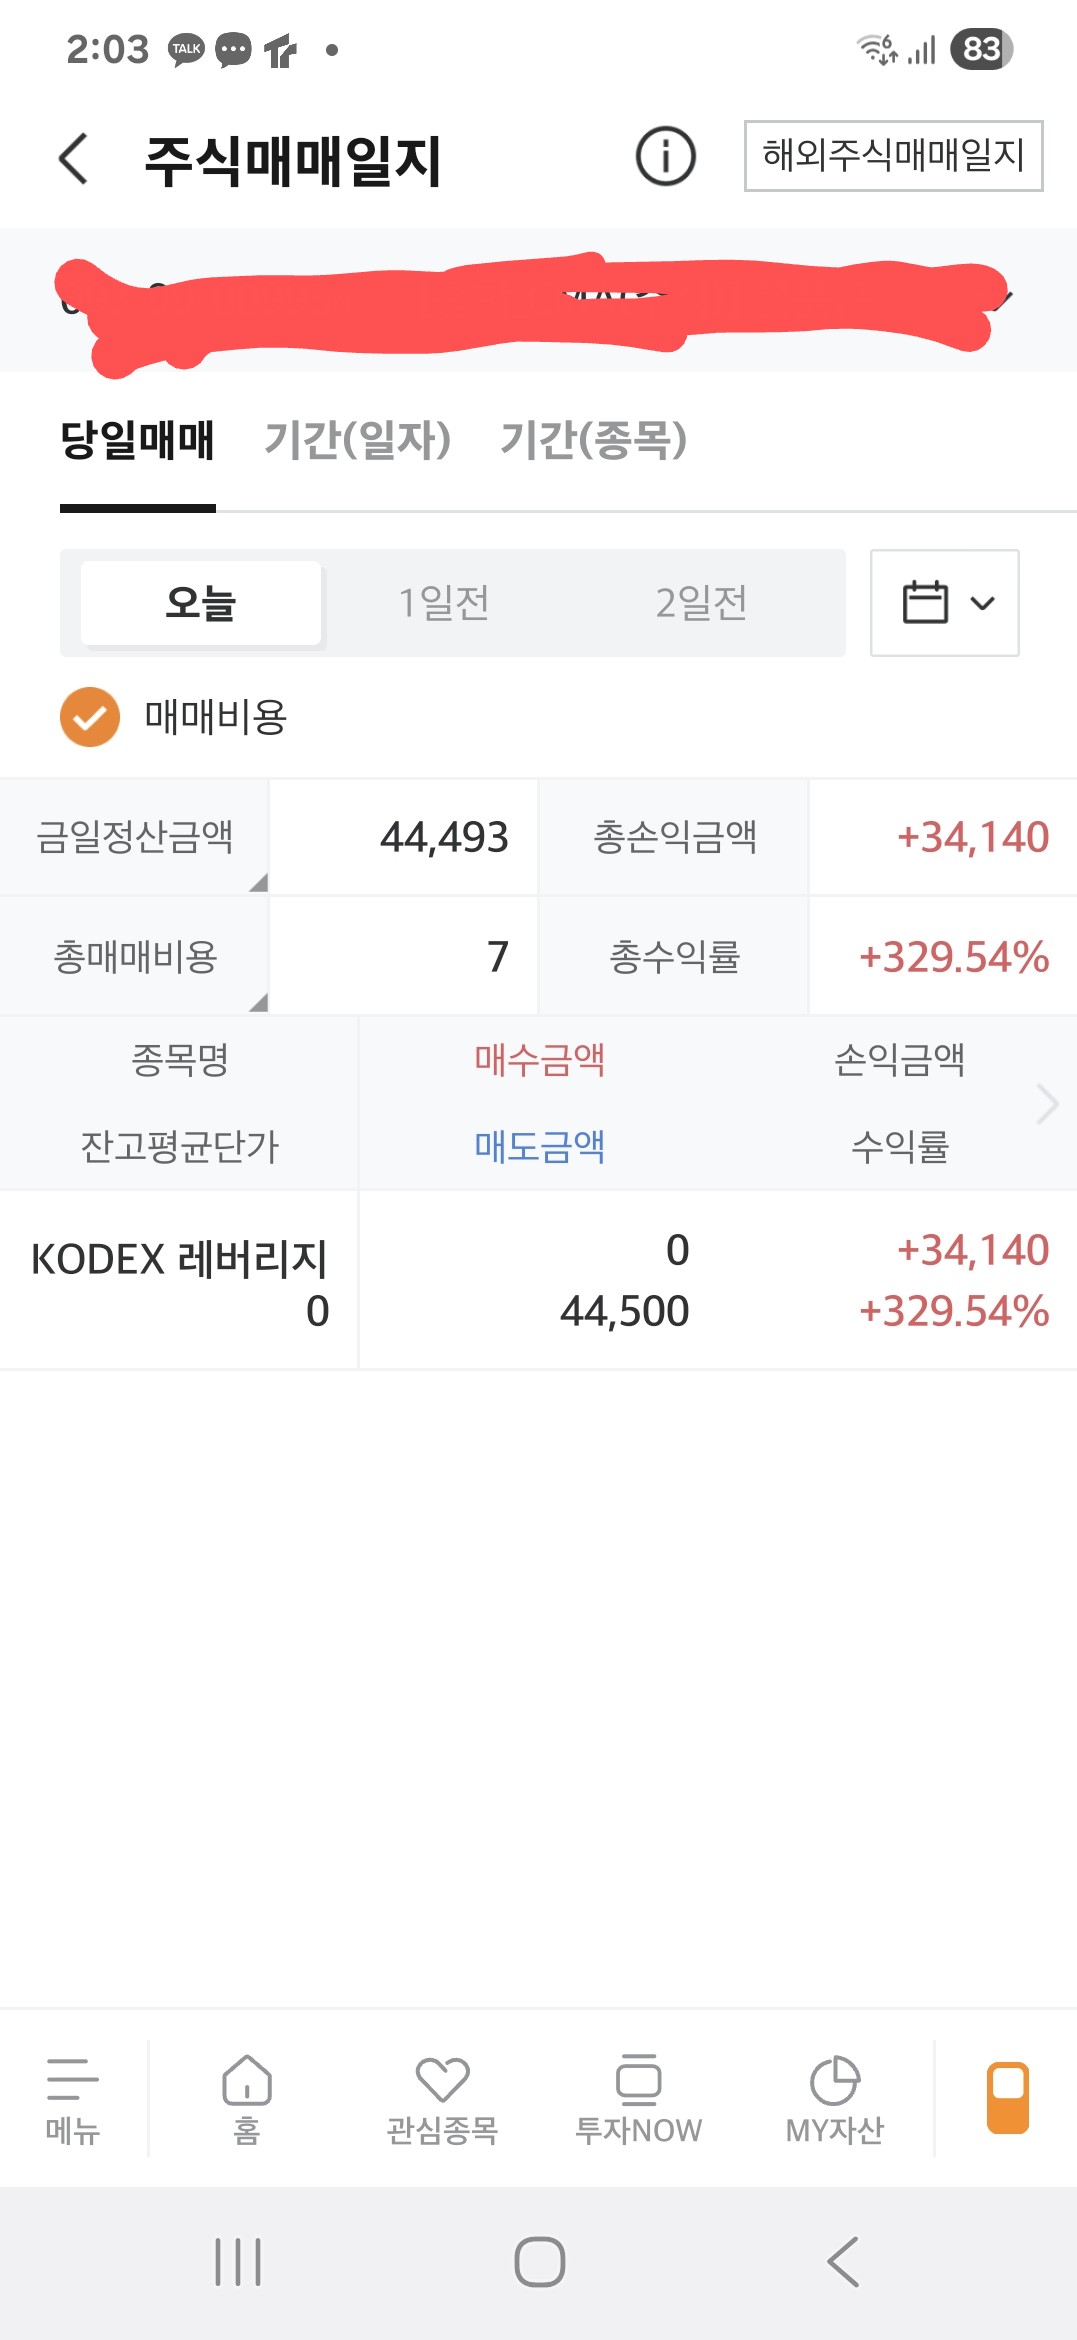Open the info circle icon
Viewport: 1077px width, 2340px height.
665,157
